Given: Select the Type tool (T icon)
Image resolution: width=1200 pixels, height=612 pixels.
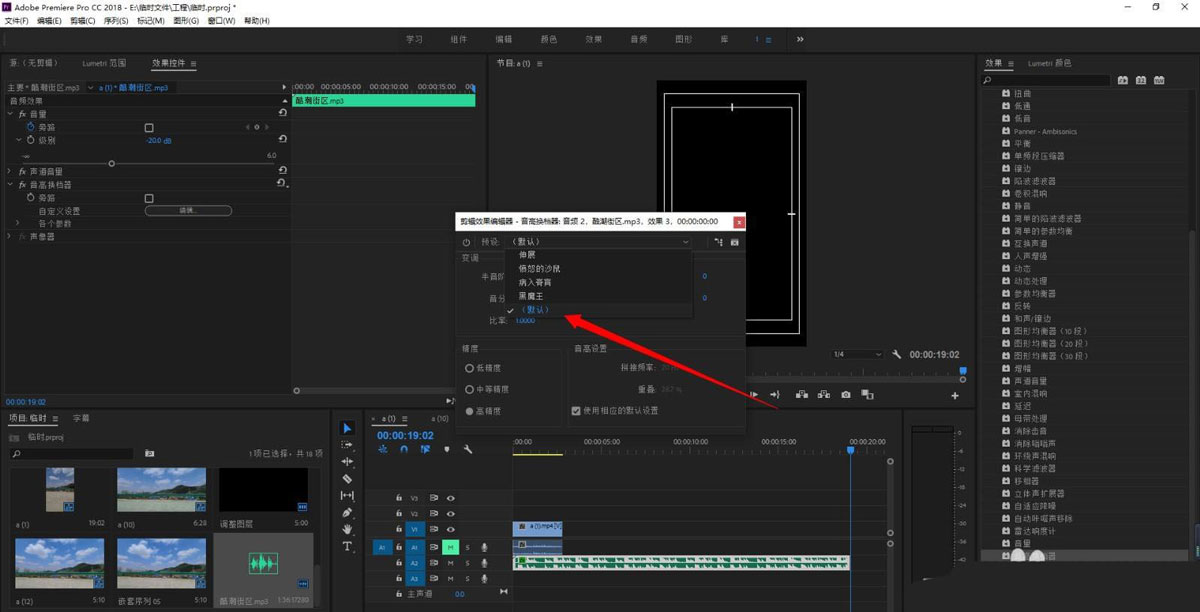Looking at the screenshot, I should [347, 546].
